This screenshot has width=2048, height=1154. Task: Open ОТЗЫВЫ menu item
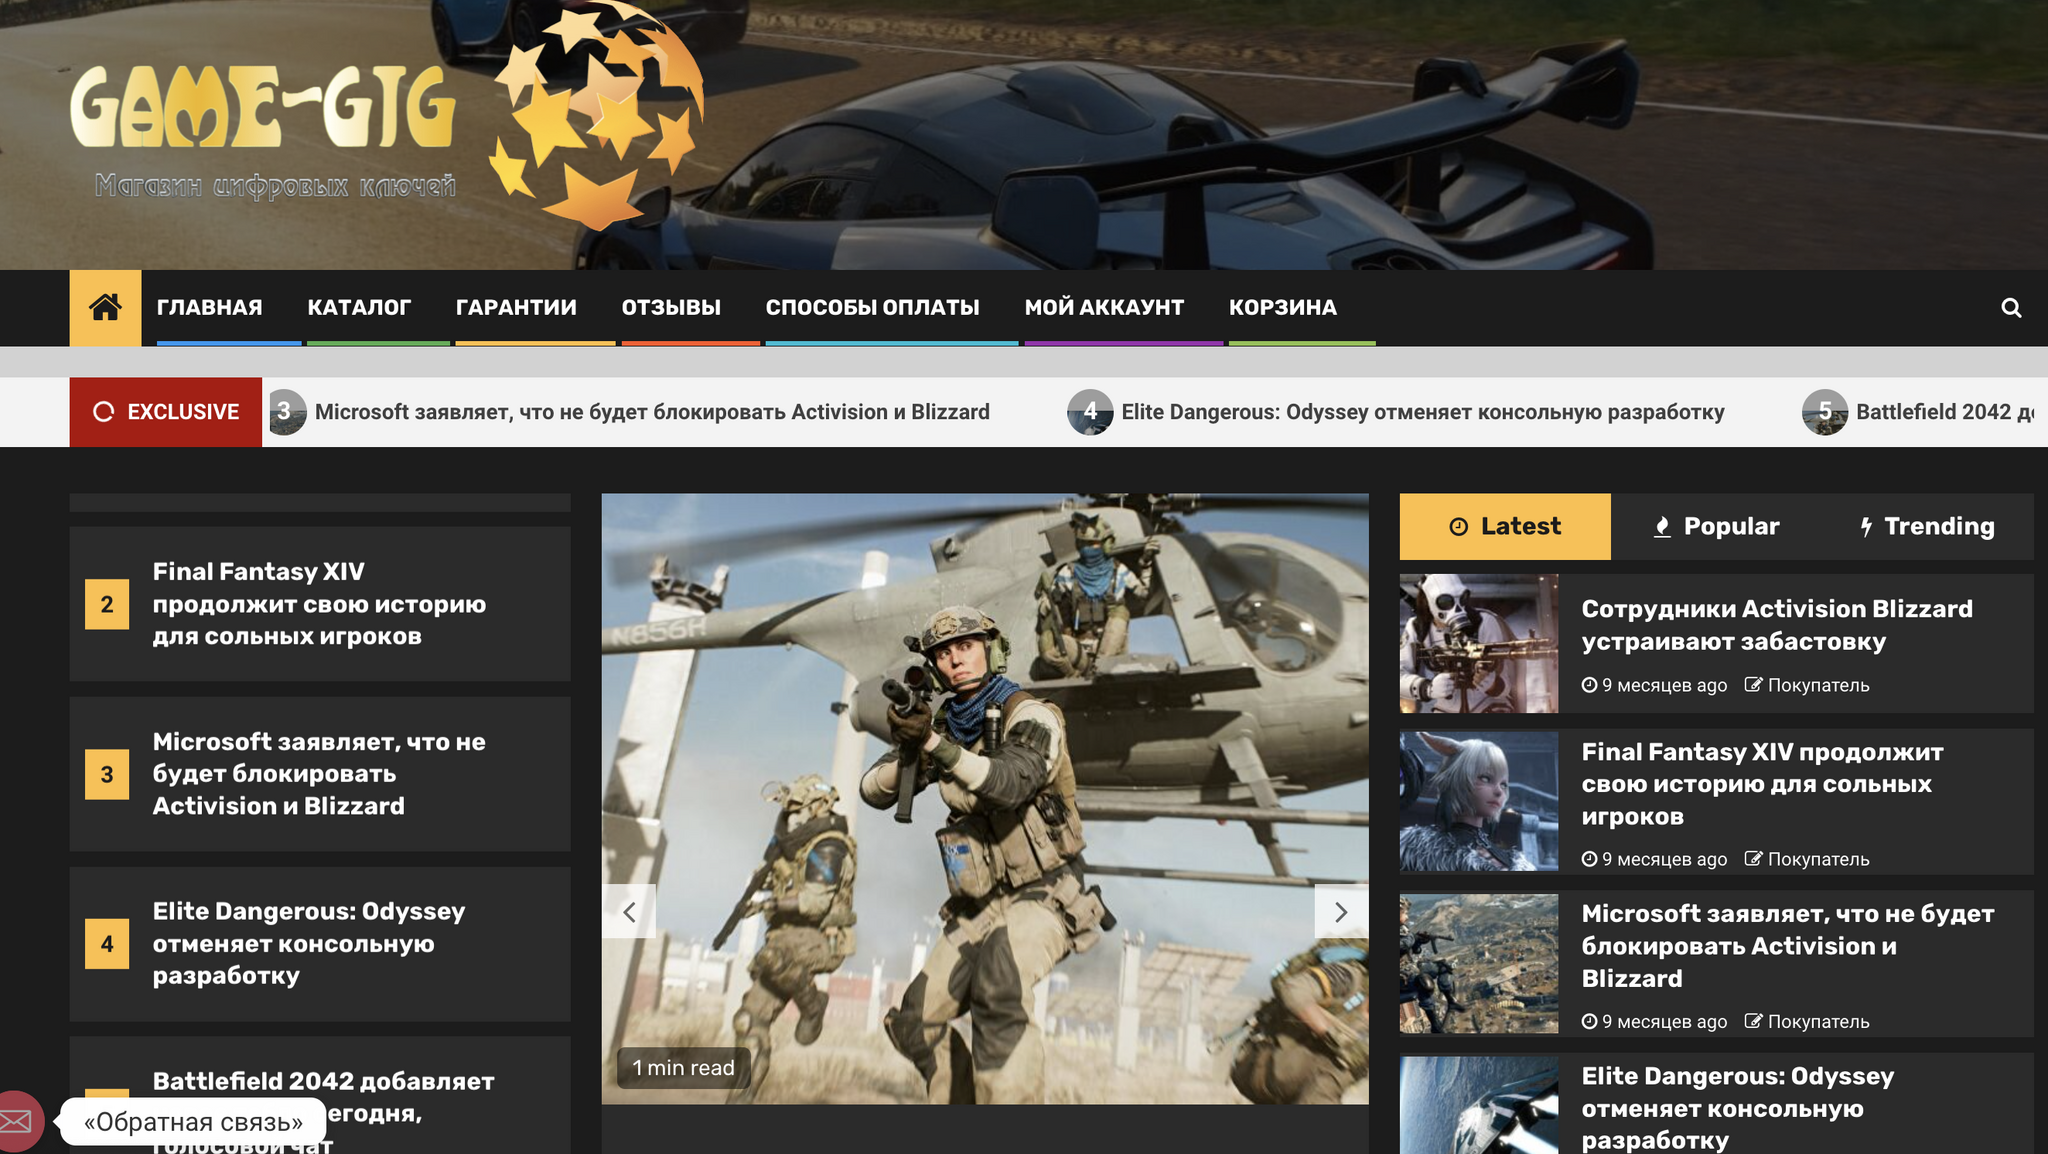[671, 307]
